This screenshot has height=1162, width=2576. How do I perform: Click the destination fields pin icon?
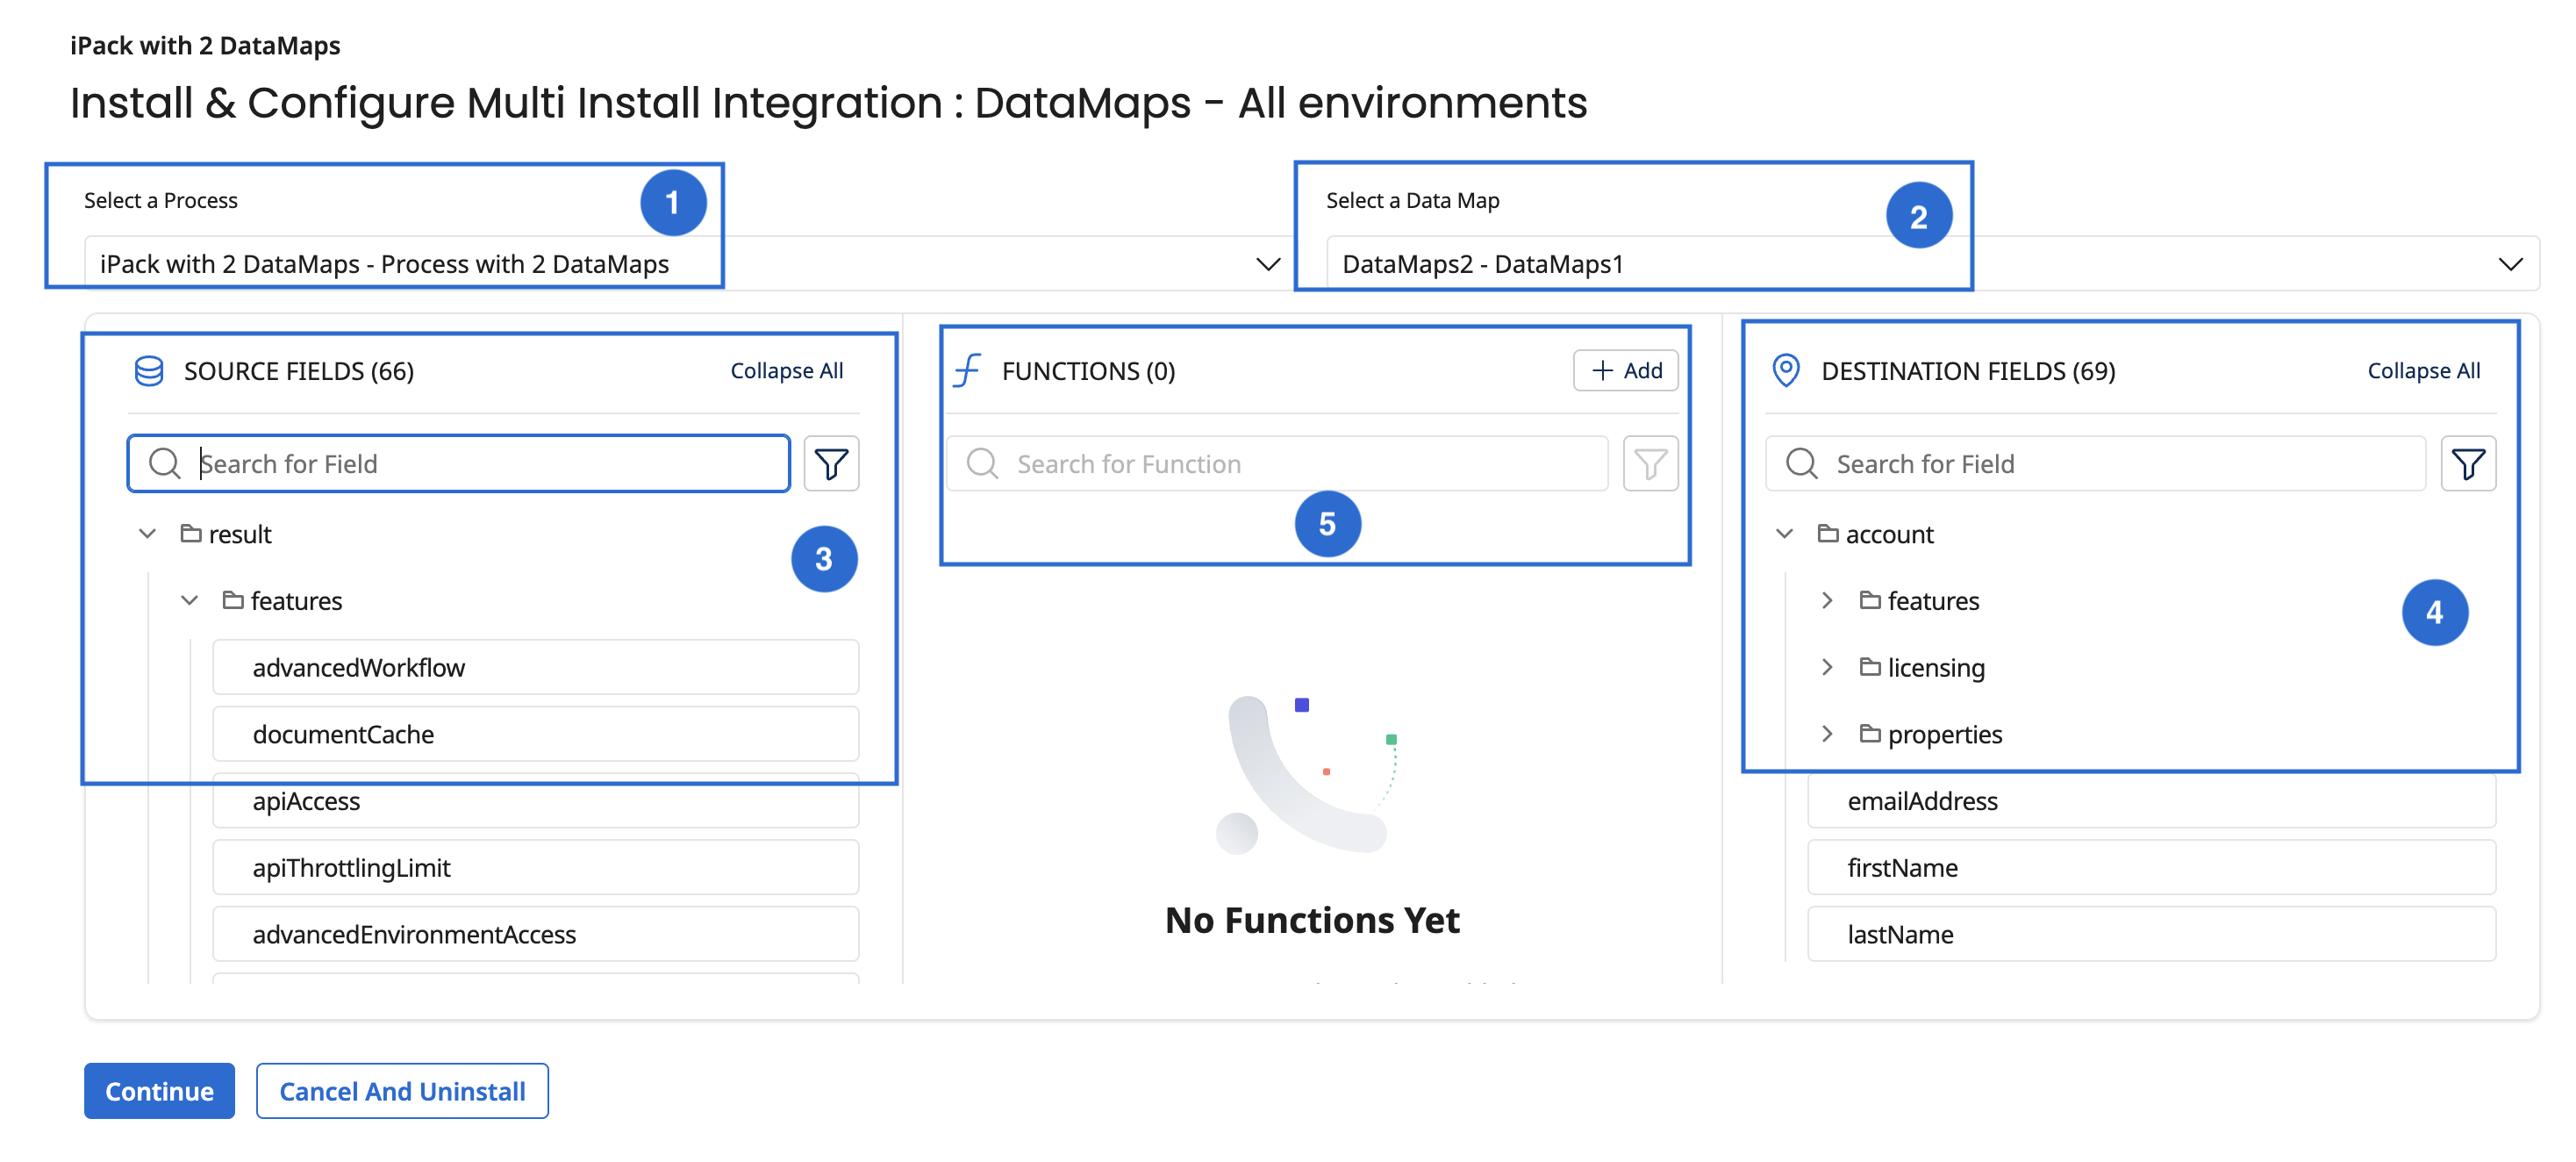point(1785,370)
